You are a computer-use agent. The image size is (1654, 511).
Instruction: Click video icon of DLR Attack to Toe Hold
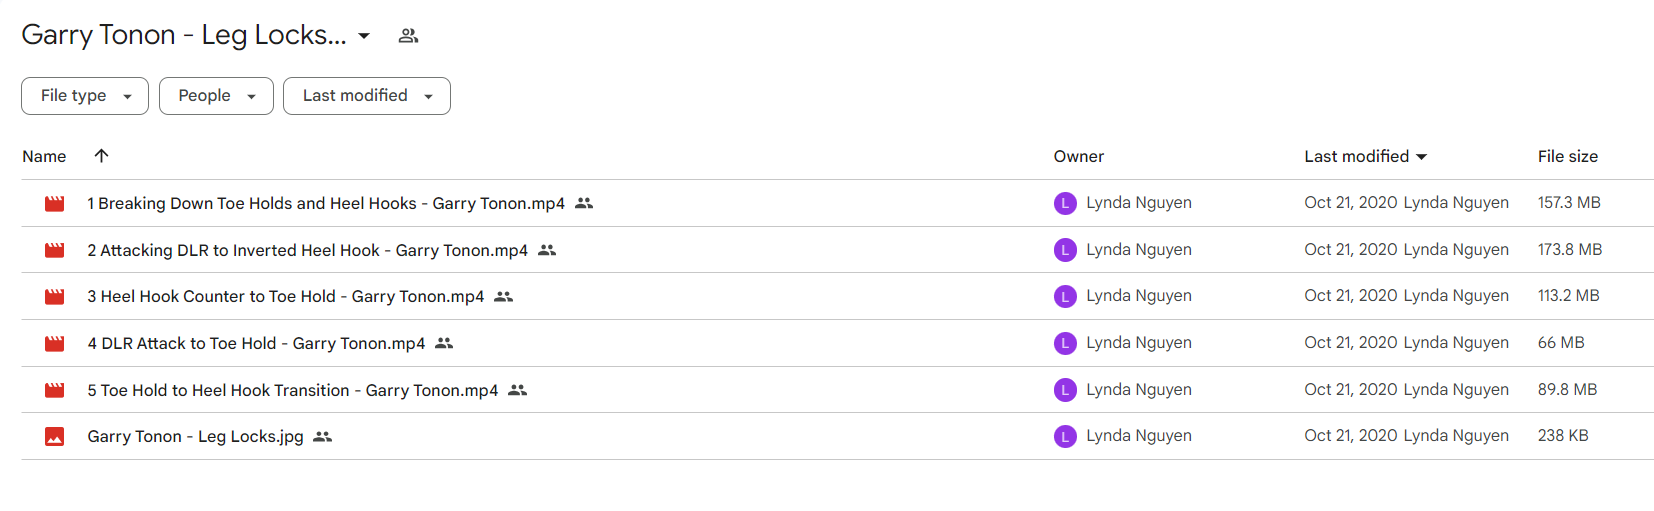54,344
